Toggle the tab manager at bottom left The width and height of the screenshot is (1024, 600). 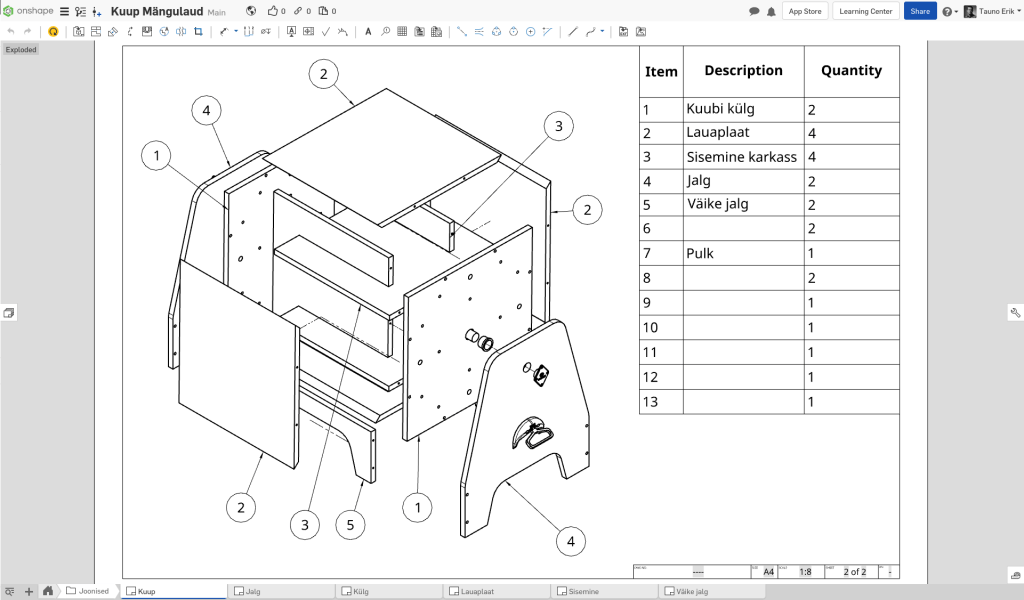point(10,591)
